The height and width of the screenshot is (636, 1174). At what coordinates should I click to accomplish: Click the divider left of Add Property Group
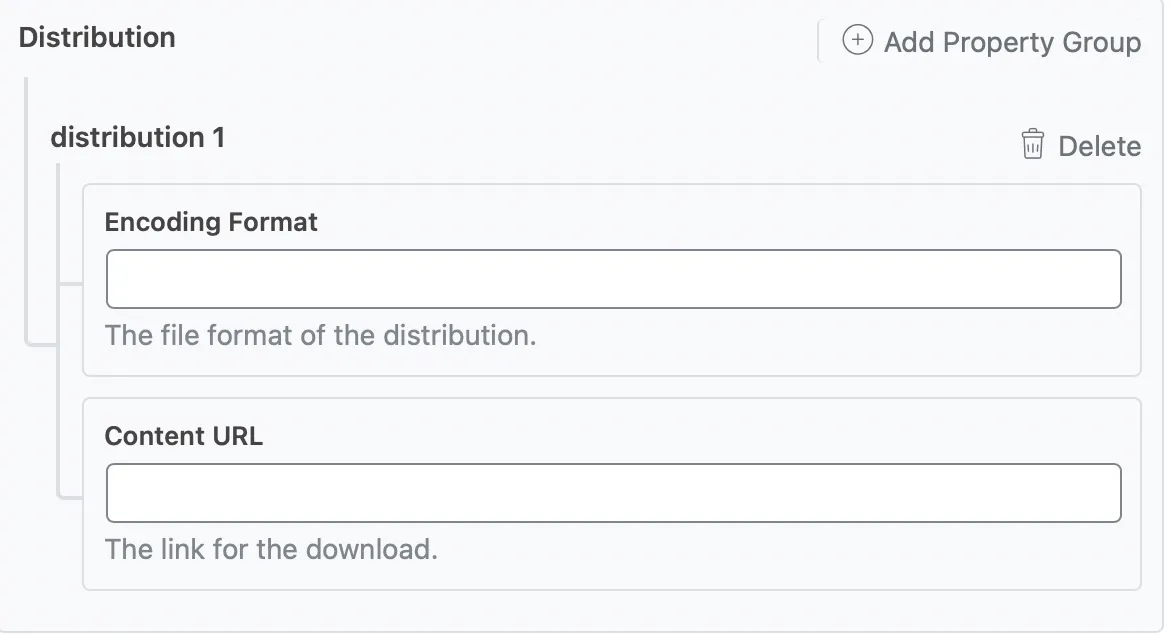(819, 41)
